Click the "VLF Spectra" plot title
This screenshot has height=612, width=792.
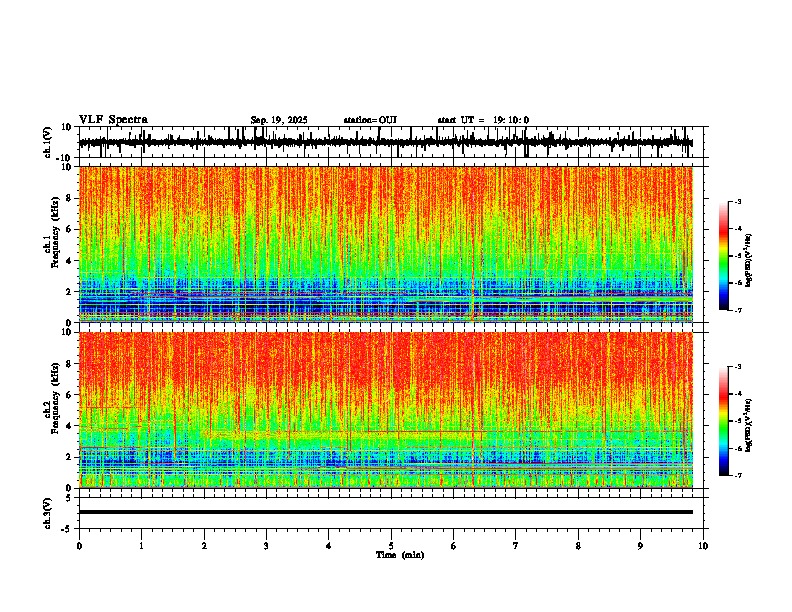[x=113, y=120]
